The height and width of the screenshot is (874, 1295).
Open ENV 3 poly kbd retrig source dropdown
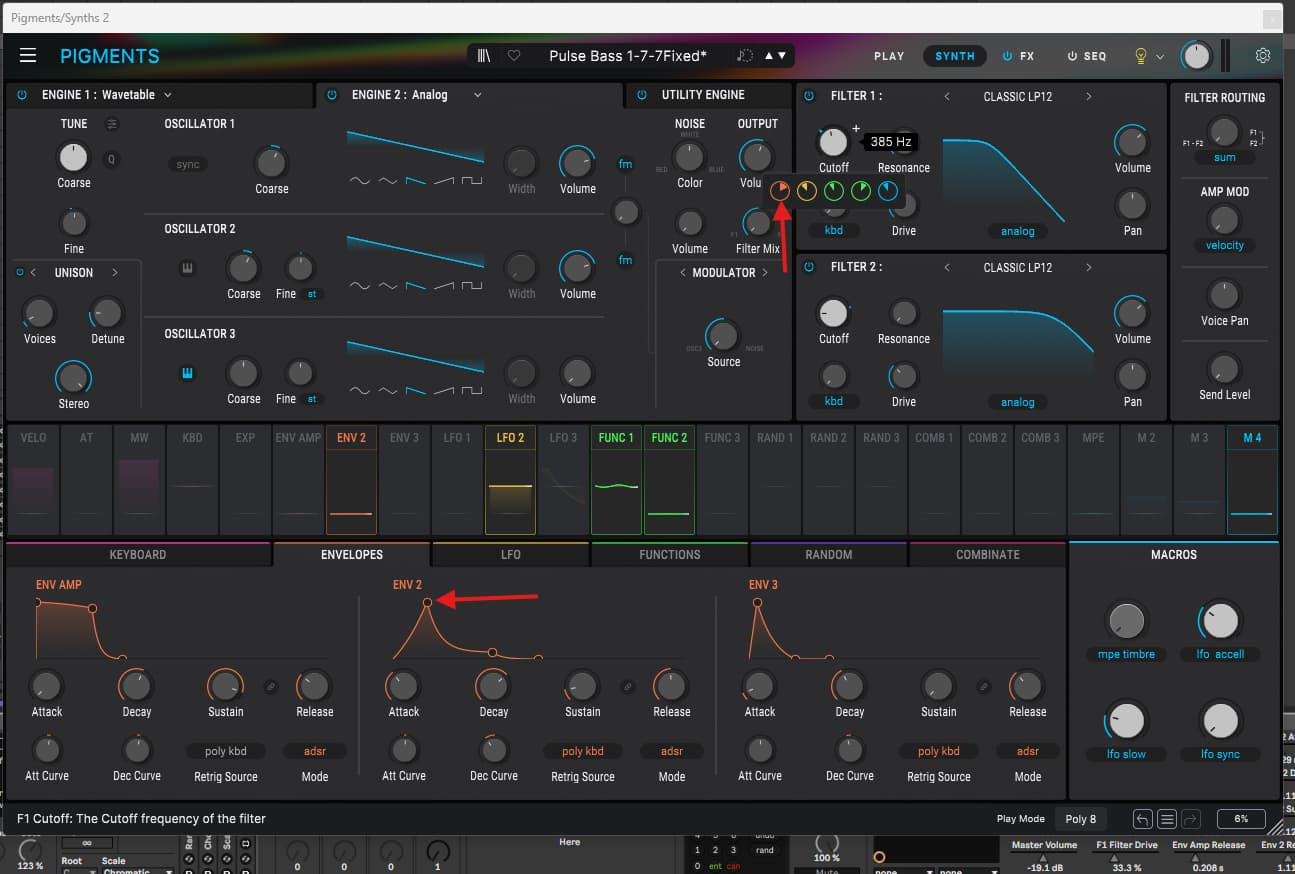coord(939,751)
